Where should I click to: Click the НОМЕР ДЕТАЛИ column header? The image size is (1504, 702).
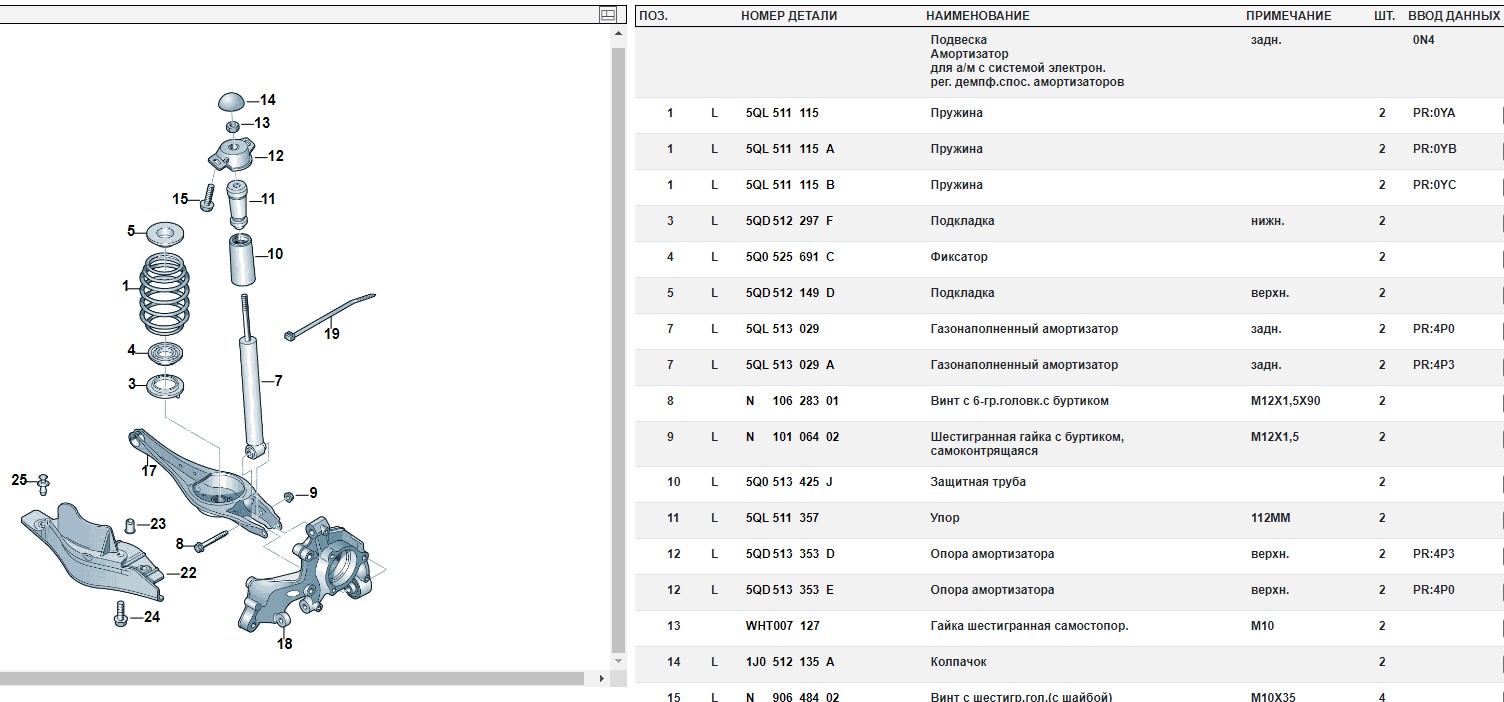789,16
